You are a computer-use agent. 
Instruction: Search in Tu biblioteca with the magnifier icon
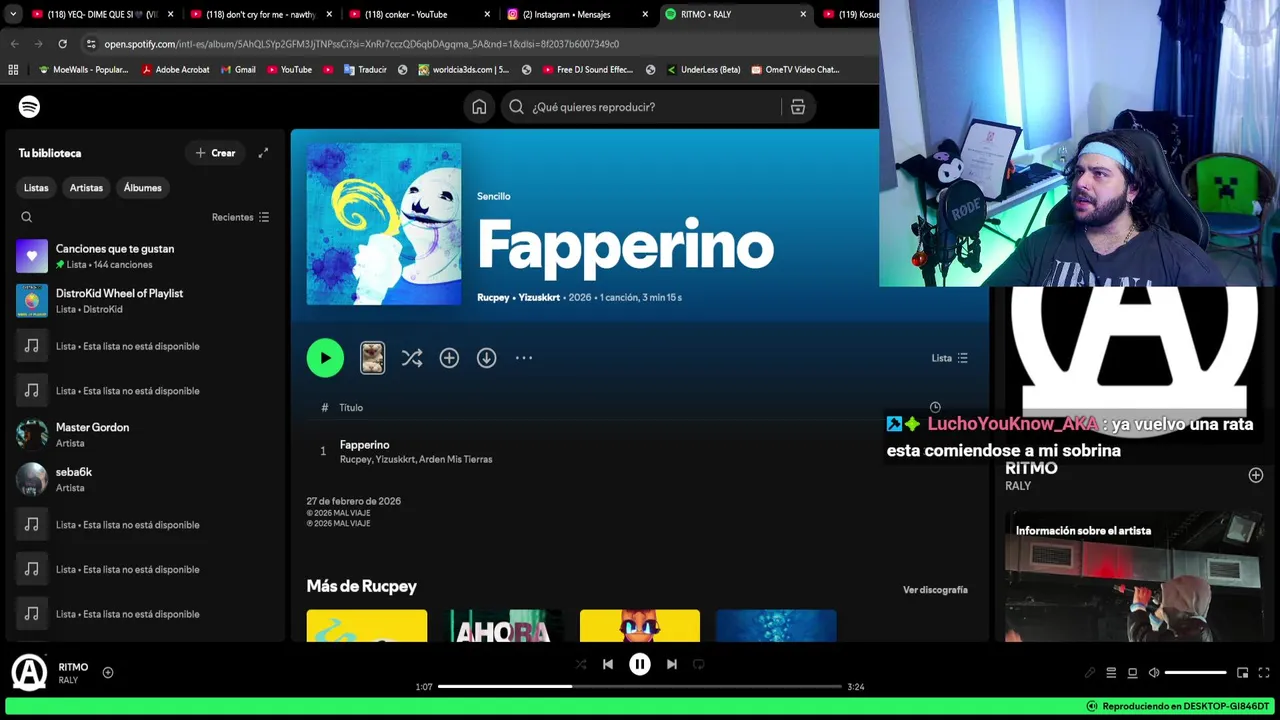coord(27,217)
